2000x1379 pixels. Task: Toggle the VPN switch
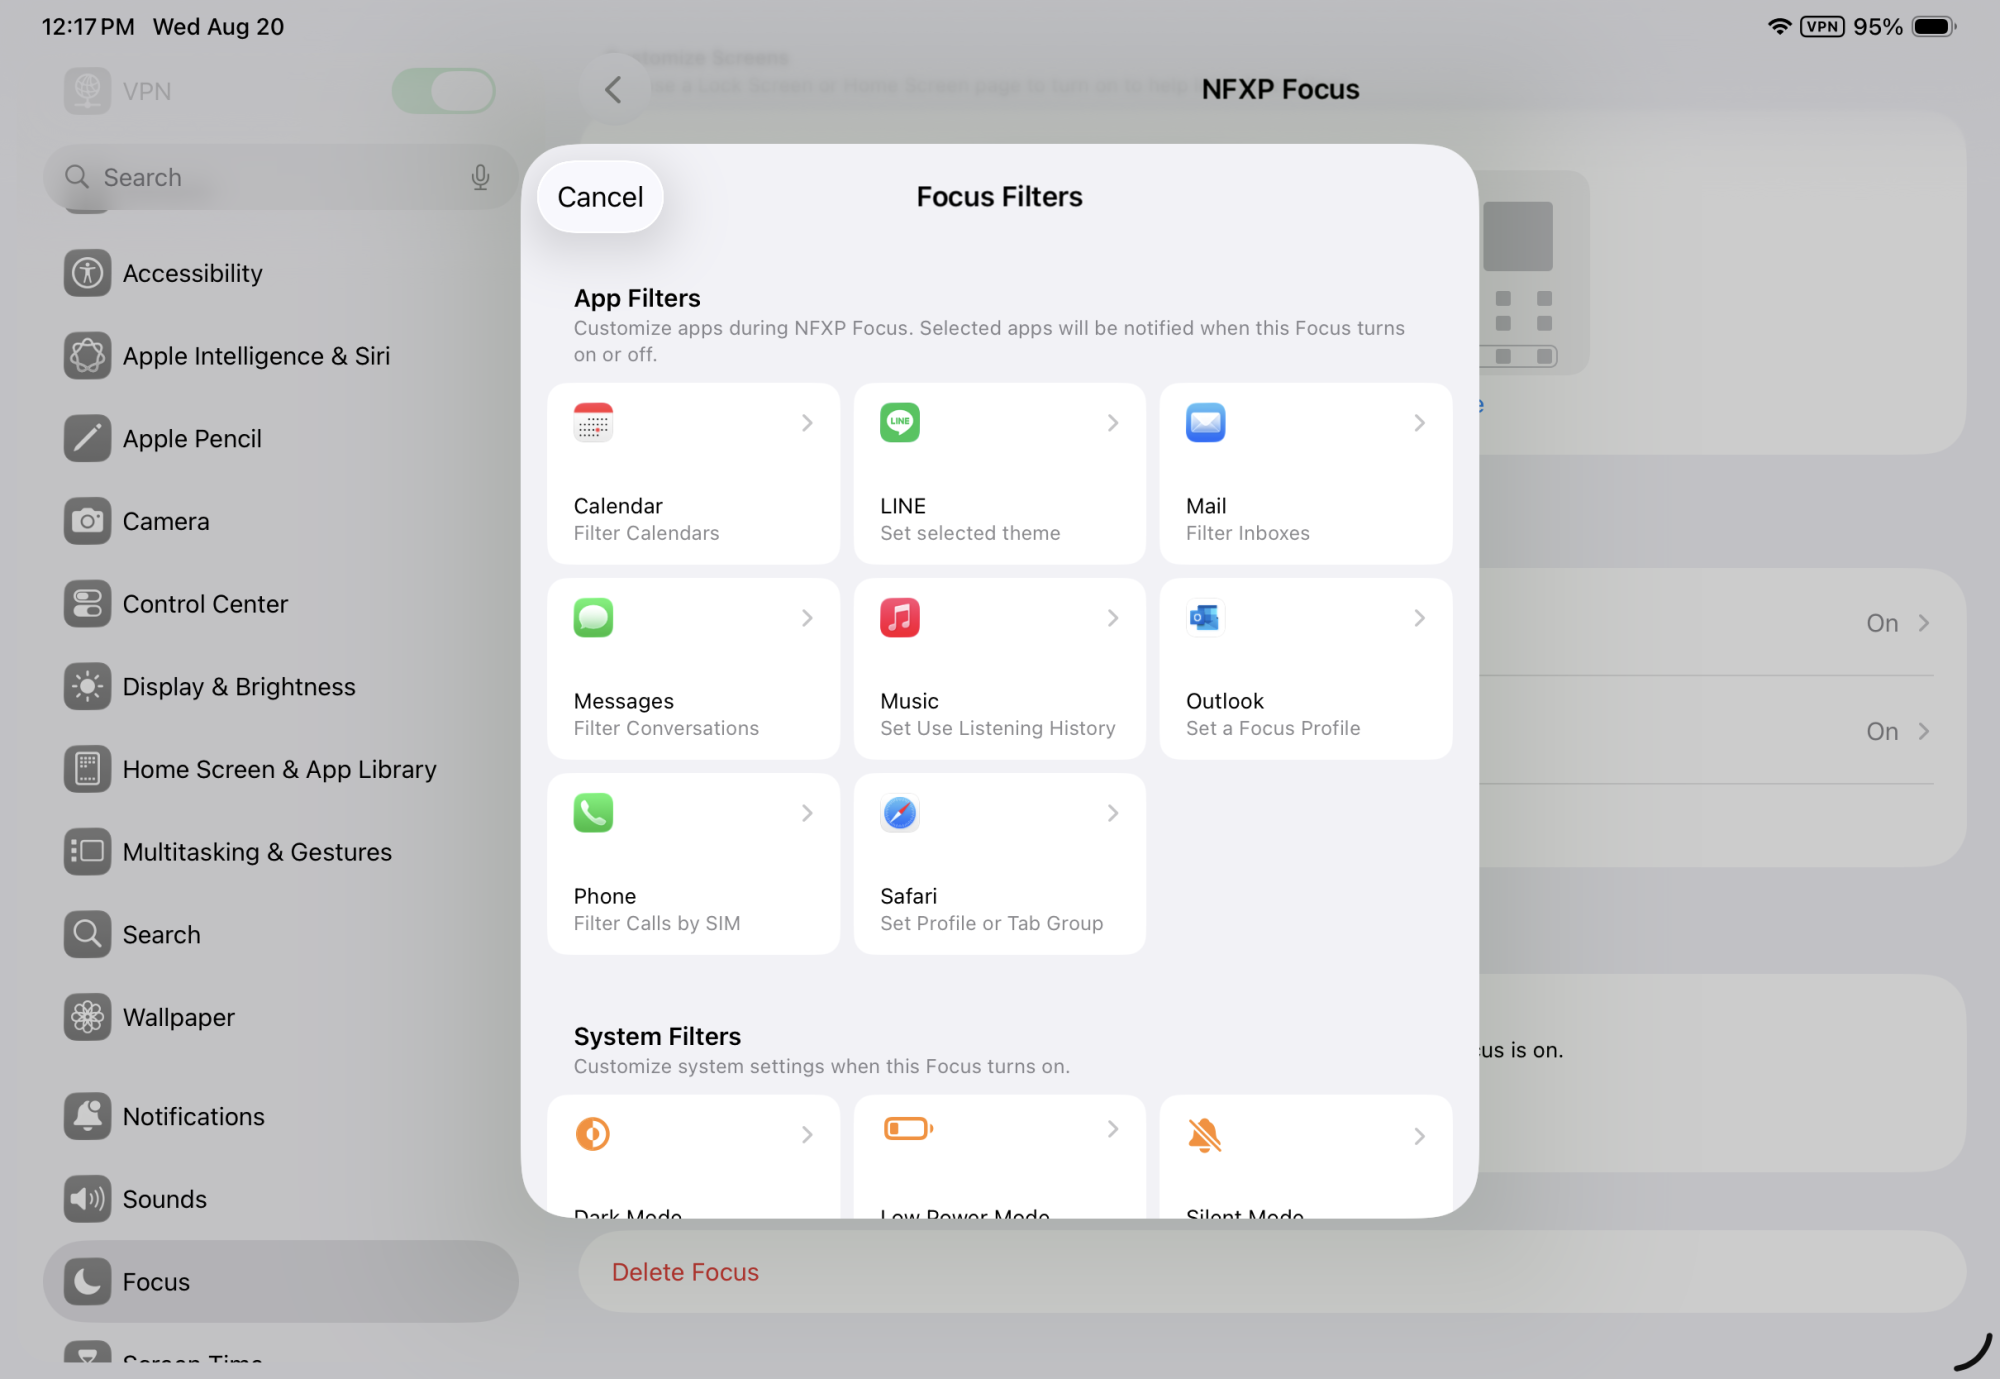[x=443, y=91]
